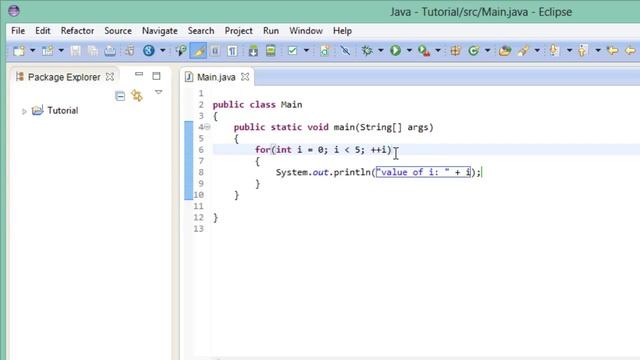Toggle Show Whitespace Characters pilcrow button
640x360 pixels.
click(232, 51)
